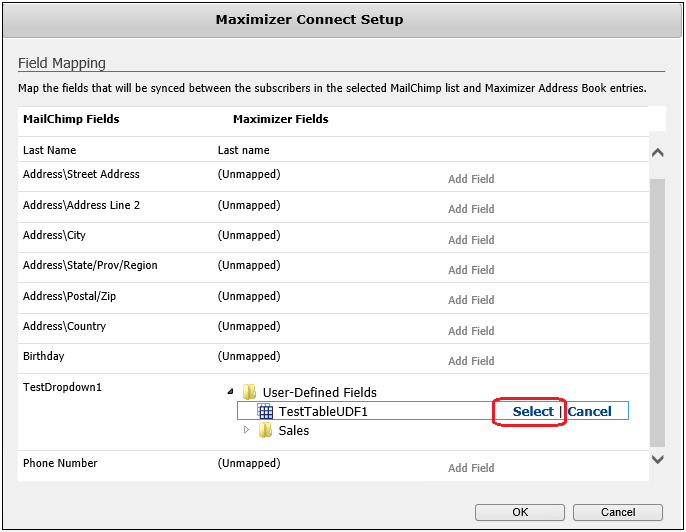The image size is (686, 532).
Task: Select Sales tree item label
Action: tap(294, 430)
